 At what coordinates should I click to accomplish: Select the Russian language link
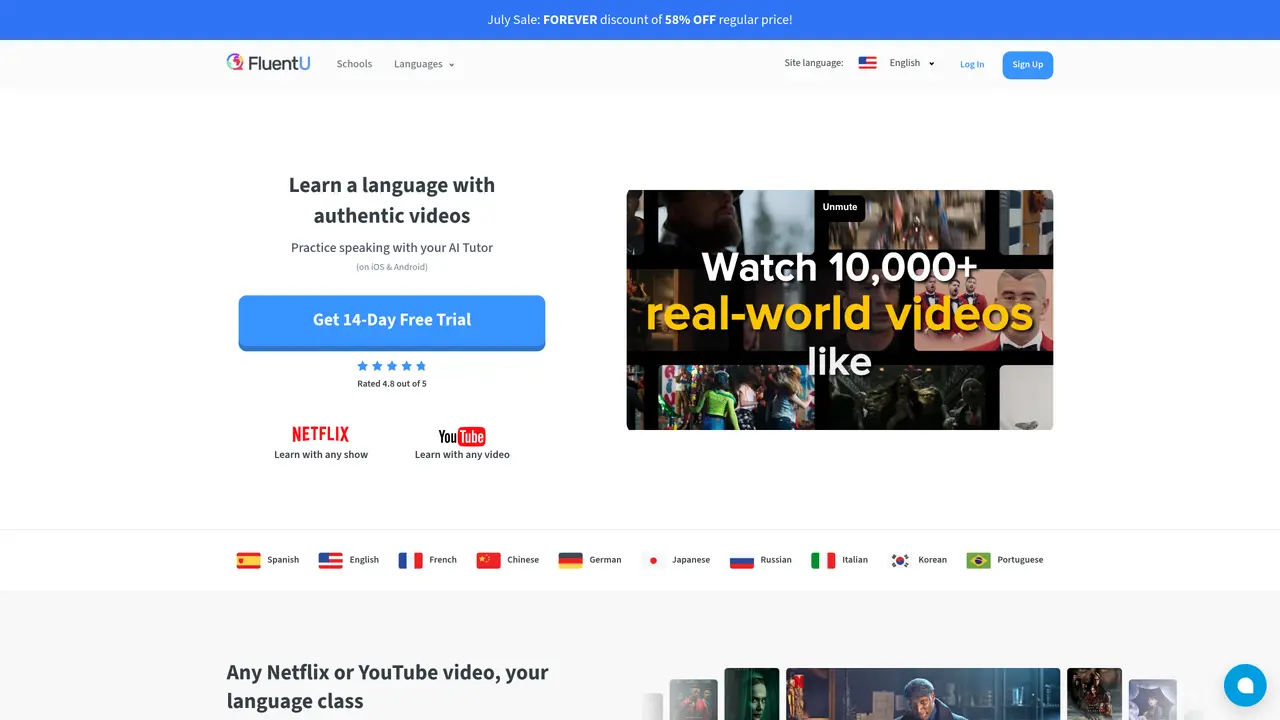pyautogui.click(x=776, y=560)
